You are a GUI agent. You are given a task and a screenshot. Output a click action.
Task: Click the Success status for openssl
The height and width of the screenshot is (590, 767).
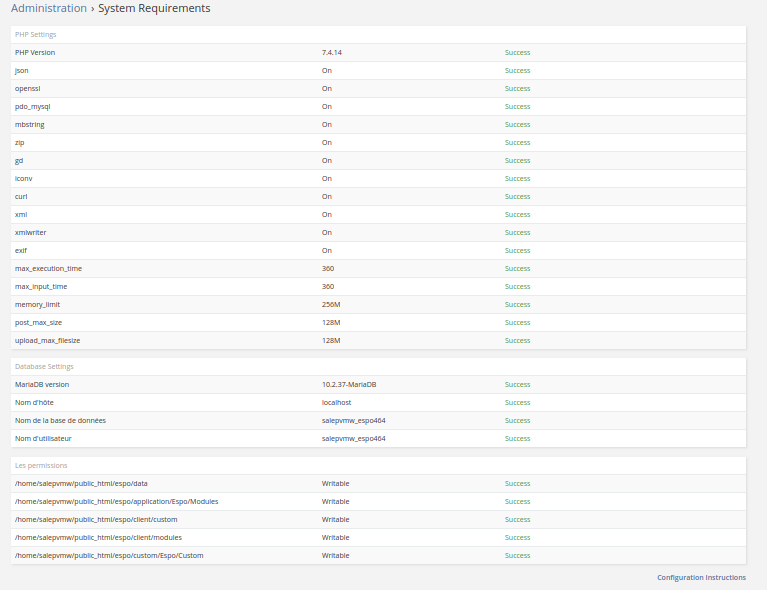(x=517, y=88)
